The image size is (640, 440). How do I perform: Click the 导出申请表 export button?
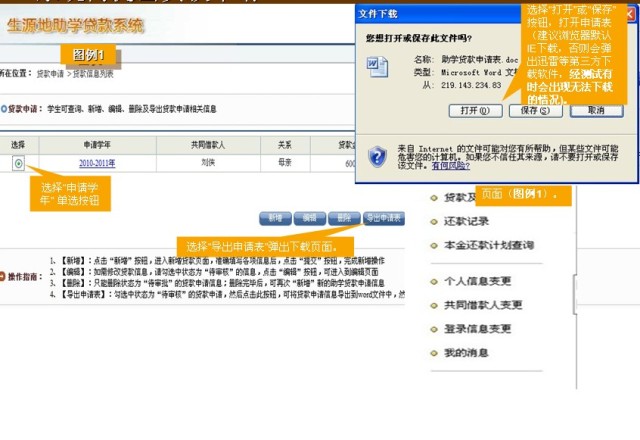click(383, 217)
